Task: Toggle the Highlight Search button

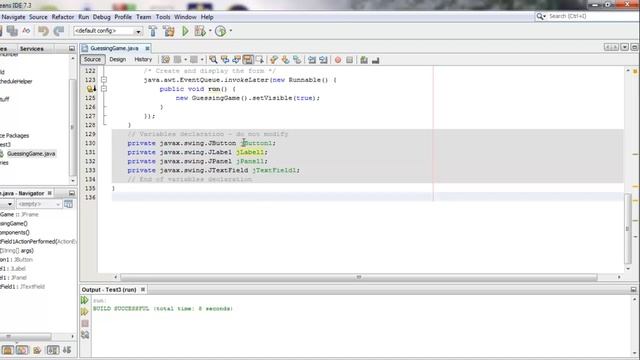Action: [248, 60]
